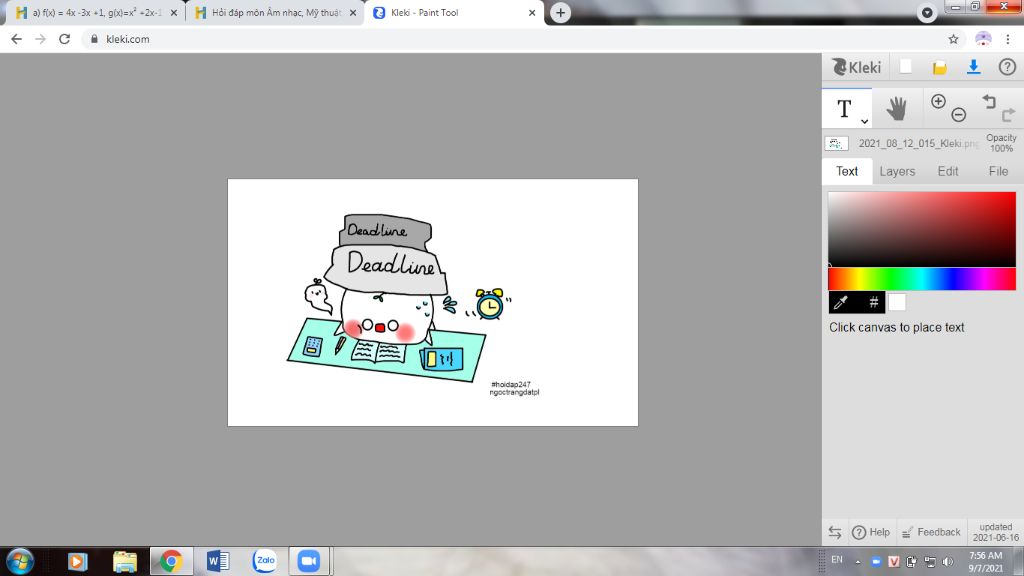Open Zoom from the taskbar
The height and width of the screenshot is (576, 1024).
[x=309, y=561]
